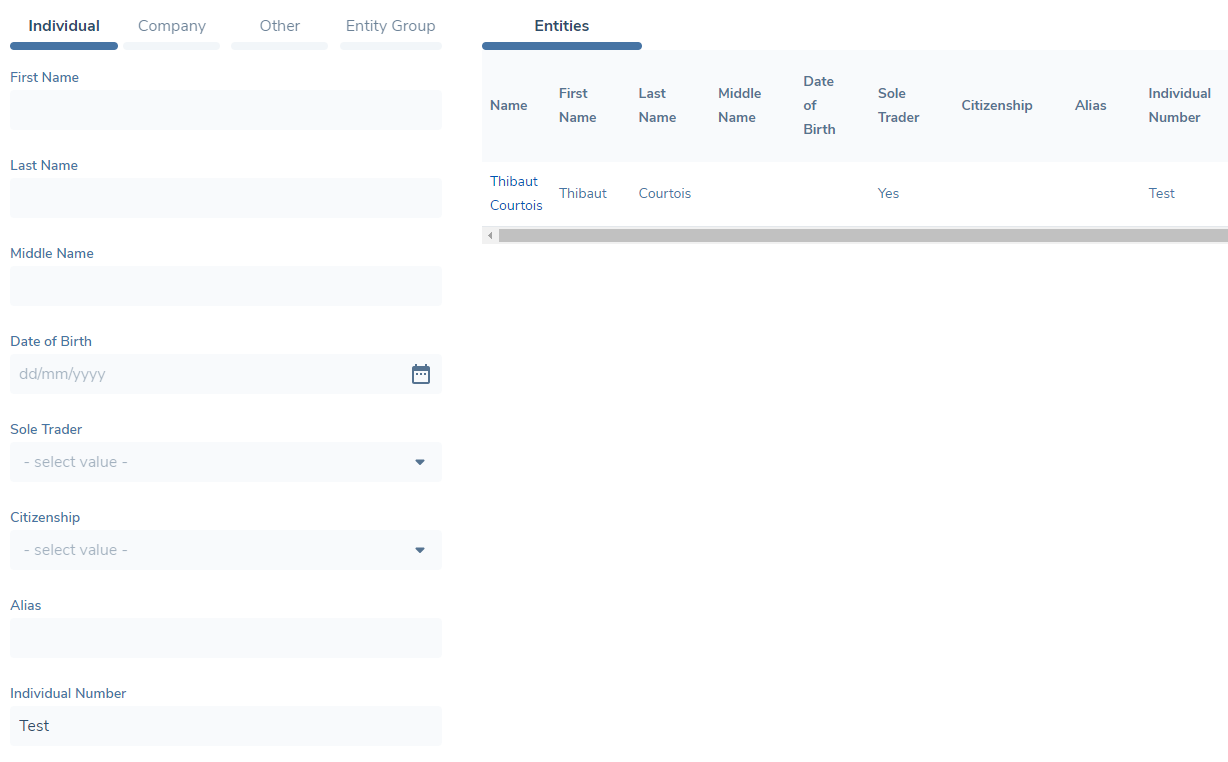Focus the Last Name input field
1228x762 pixels.
[225, 198]
